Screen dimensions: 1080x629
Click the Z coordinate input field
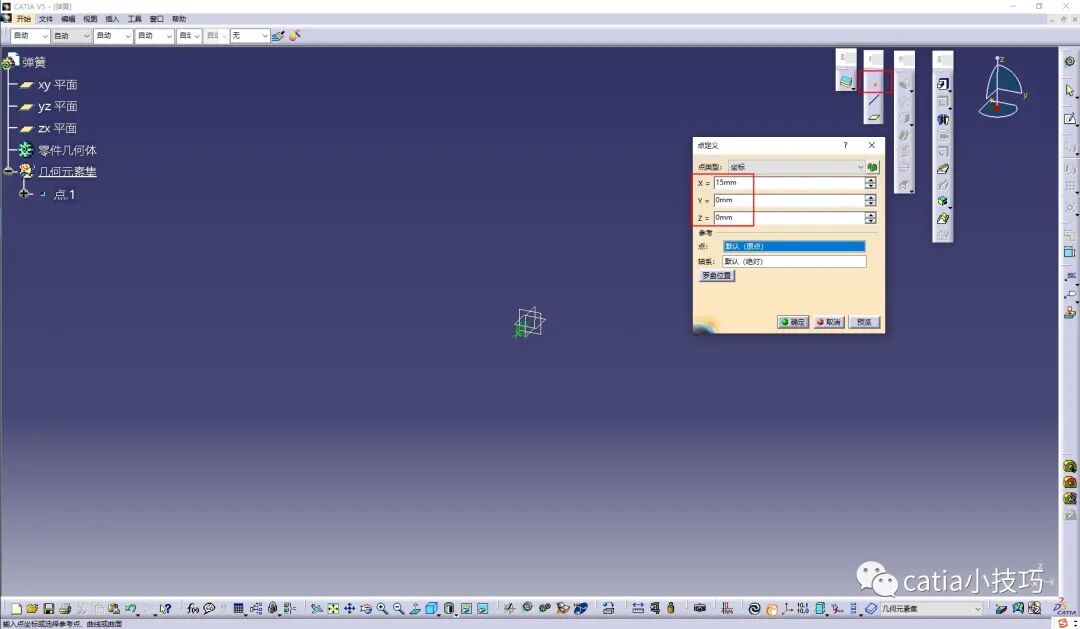click(789, 218)
